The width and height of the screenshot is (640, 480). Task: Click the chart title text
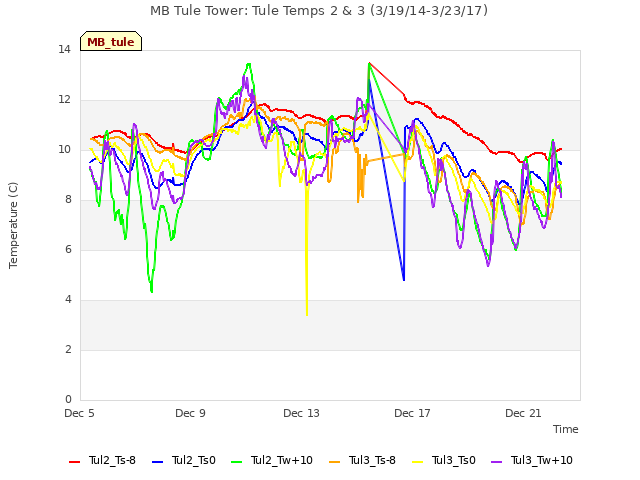[x=319, y=11]
